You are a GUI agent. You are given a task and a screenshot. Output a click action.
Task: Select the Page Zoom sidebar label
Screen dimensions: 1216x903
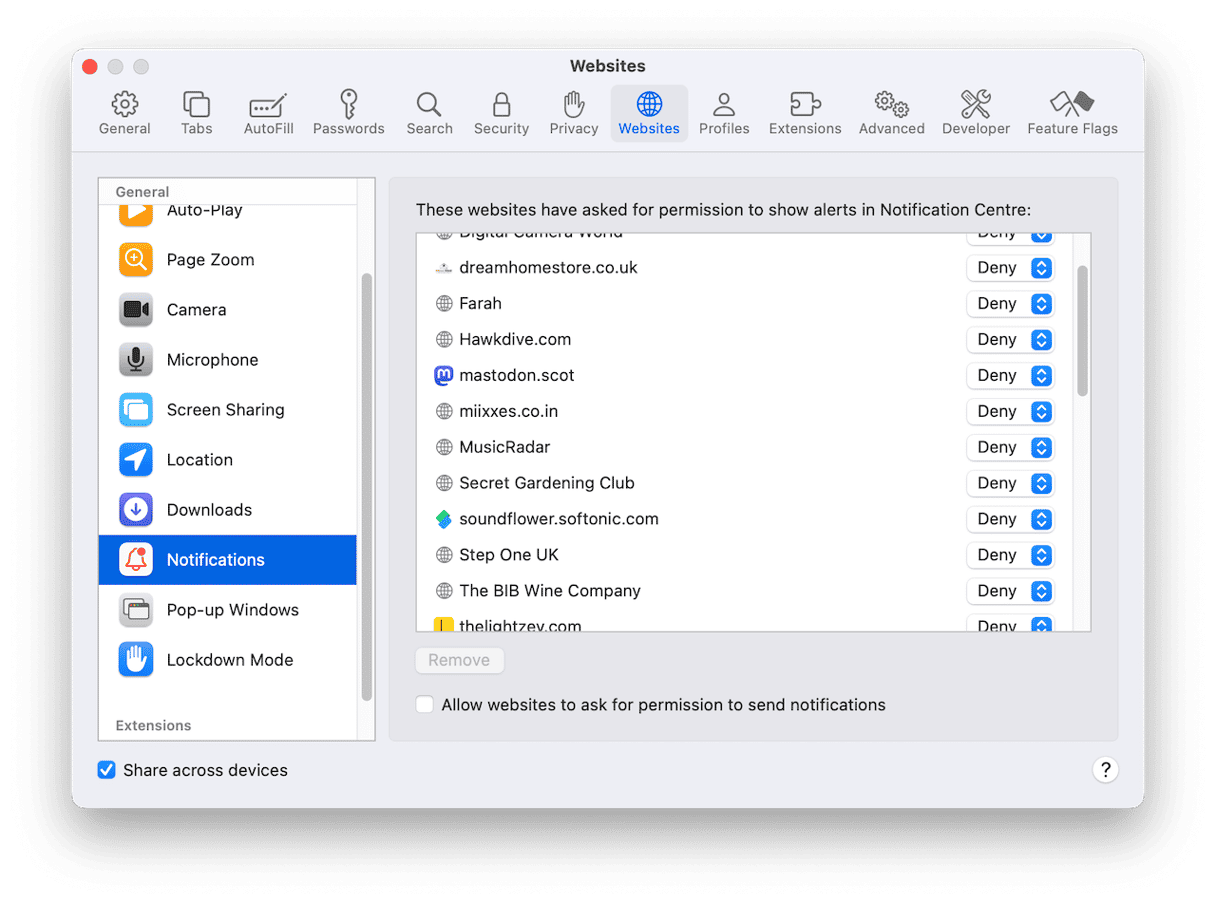(x=210, y=260)
